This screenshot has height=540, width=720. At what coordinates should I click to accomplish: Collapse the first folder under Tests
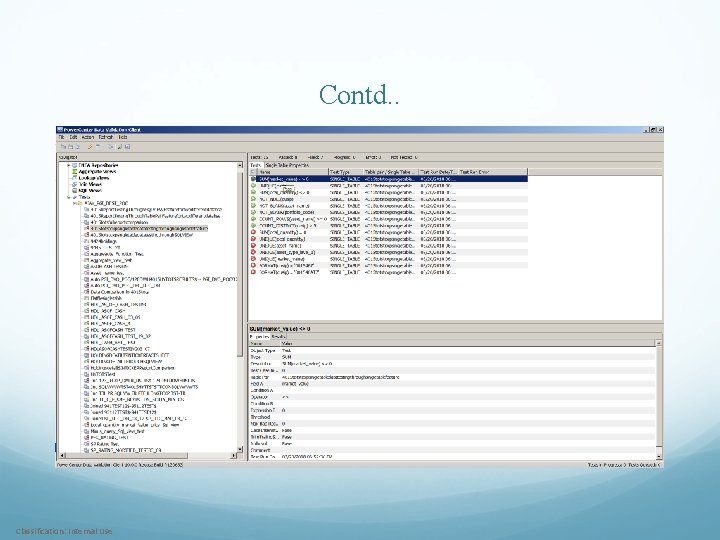(74, 203)
